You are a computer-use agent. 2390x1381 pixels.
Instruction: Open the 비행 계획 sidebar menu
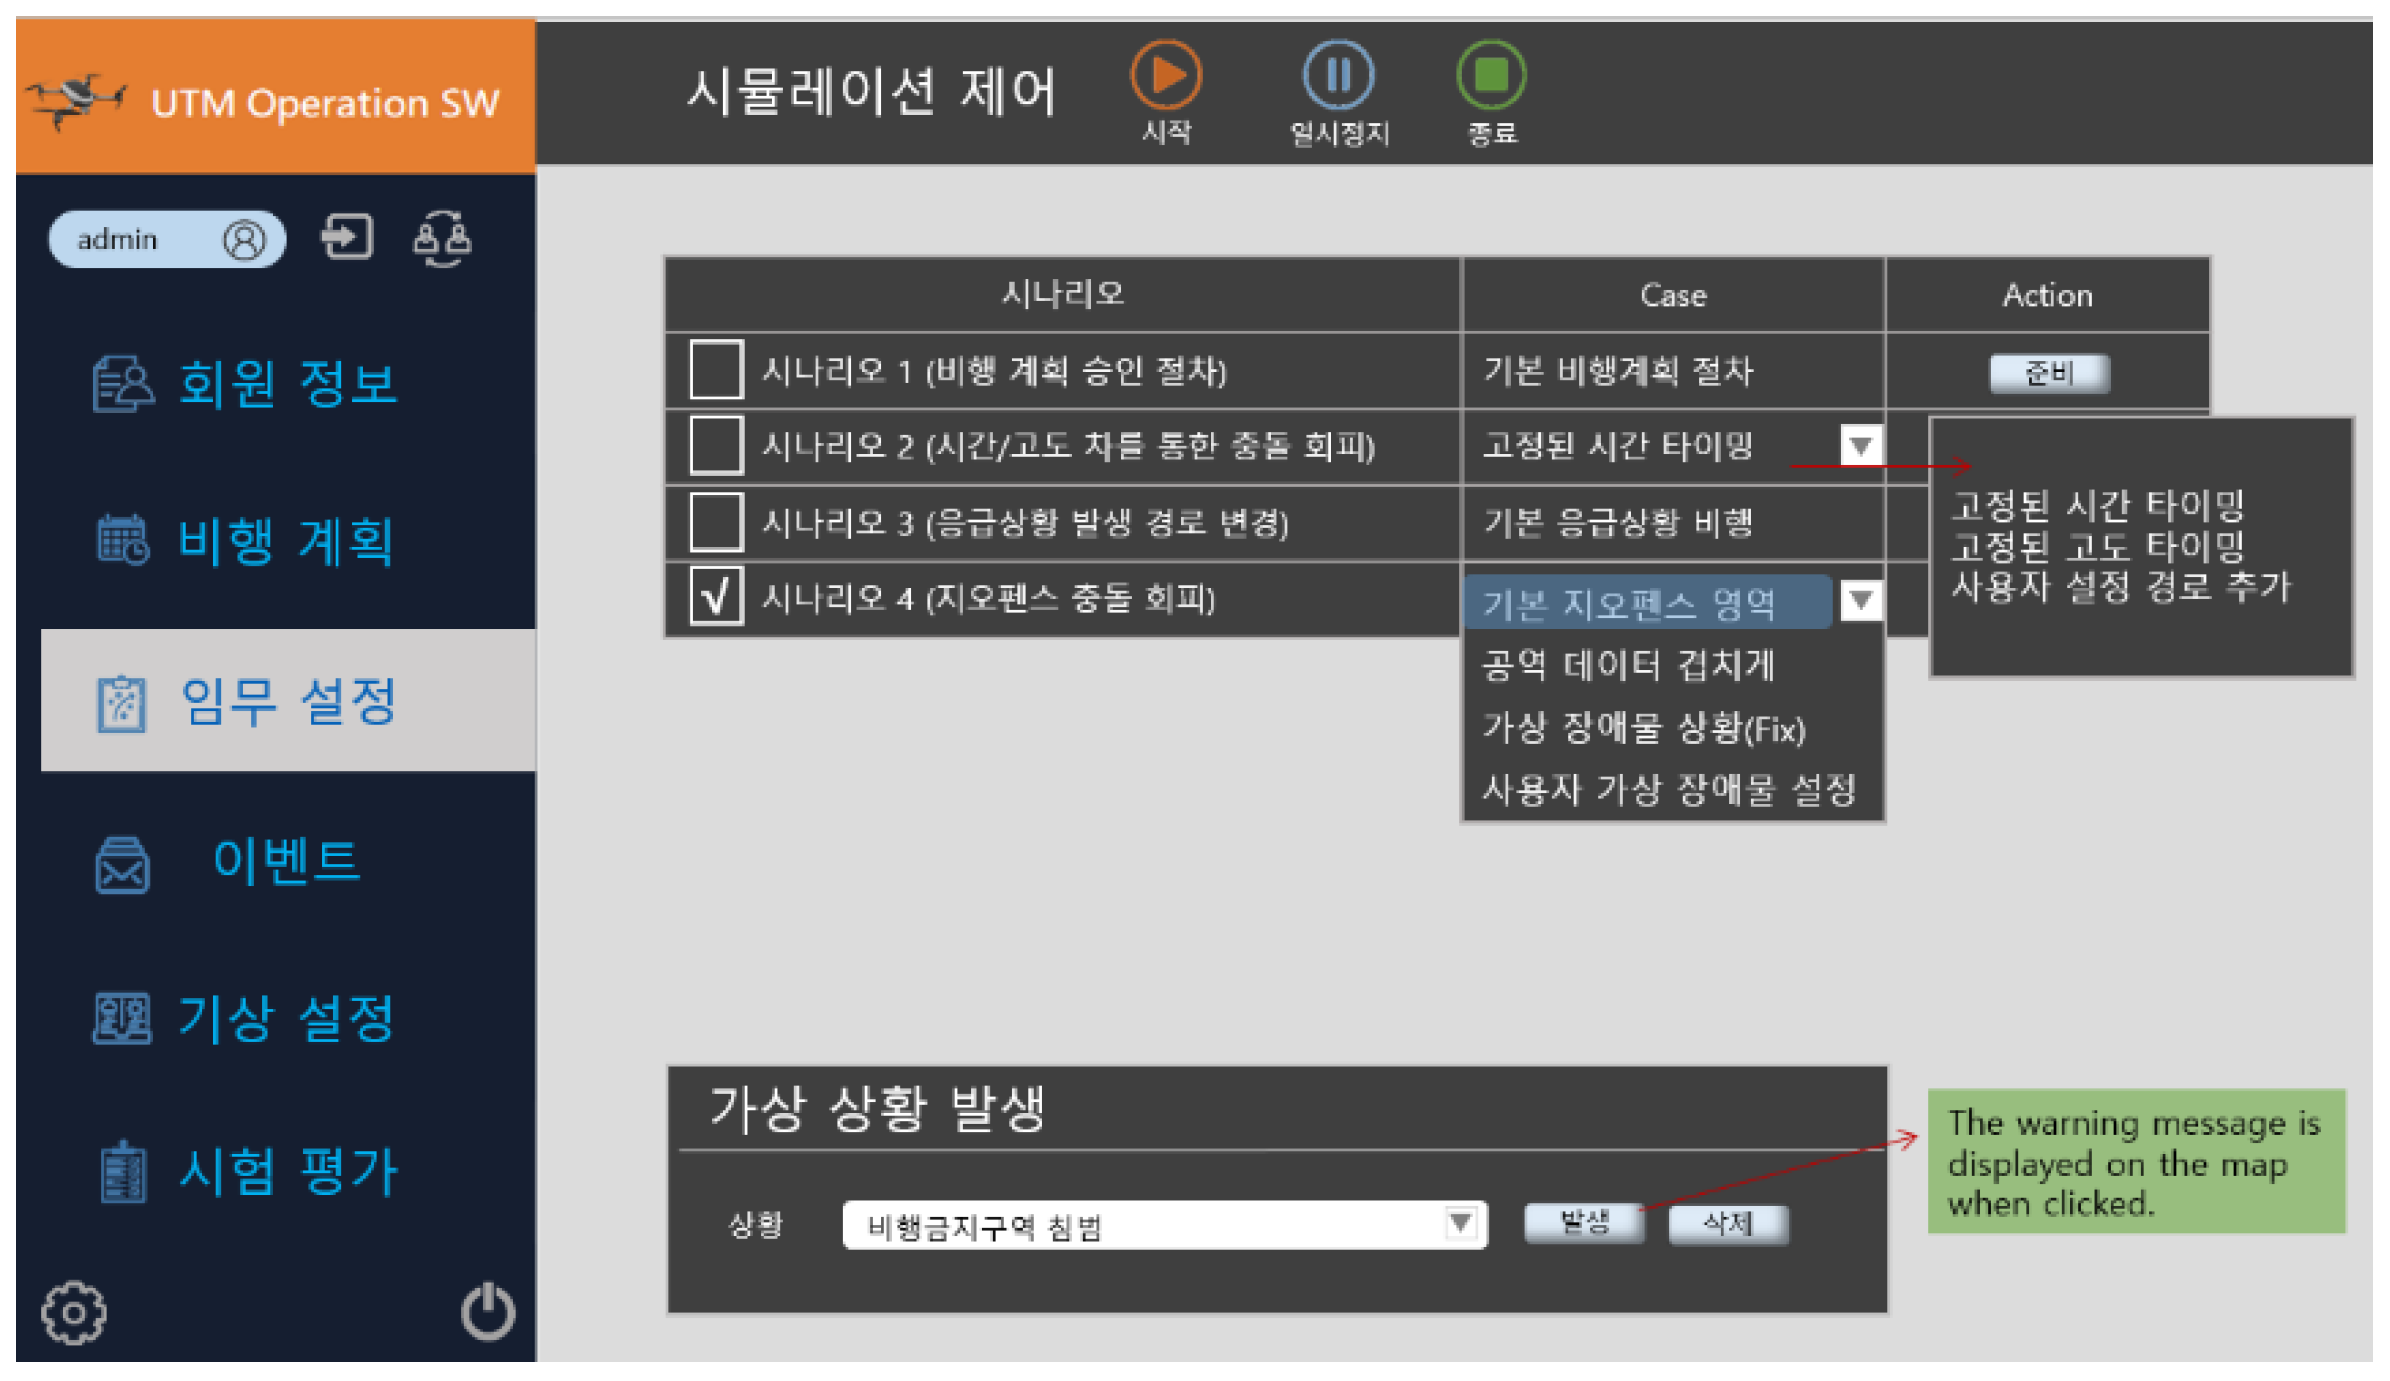tap(285, 541)
